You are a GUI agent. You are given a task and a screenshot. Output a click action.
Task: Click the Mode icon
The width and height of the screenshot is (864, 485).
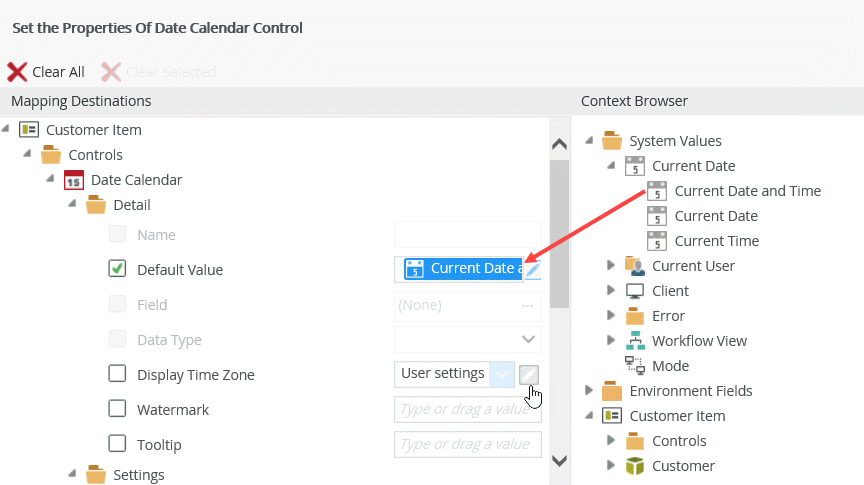635,366
